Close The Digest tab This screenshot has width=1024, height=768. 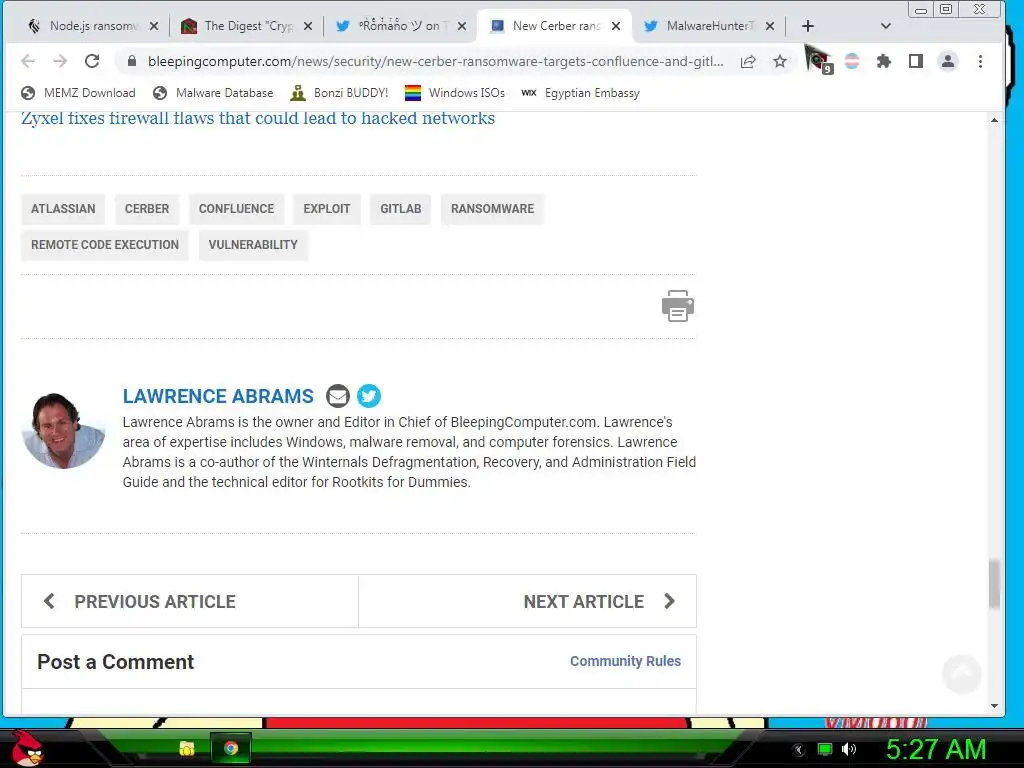pos(308,26)
